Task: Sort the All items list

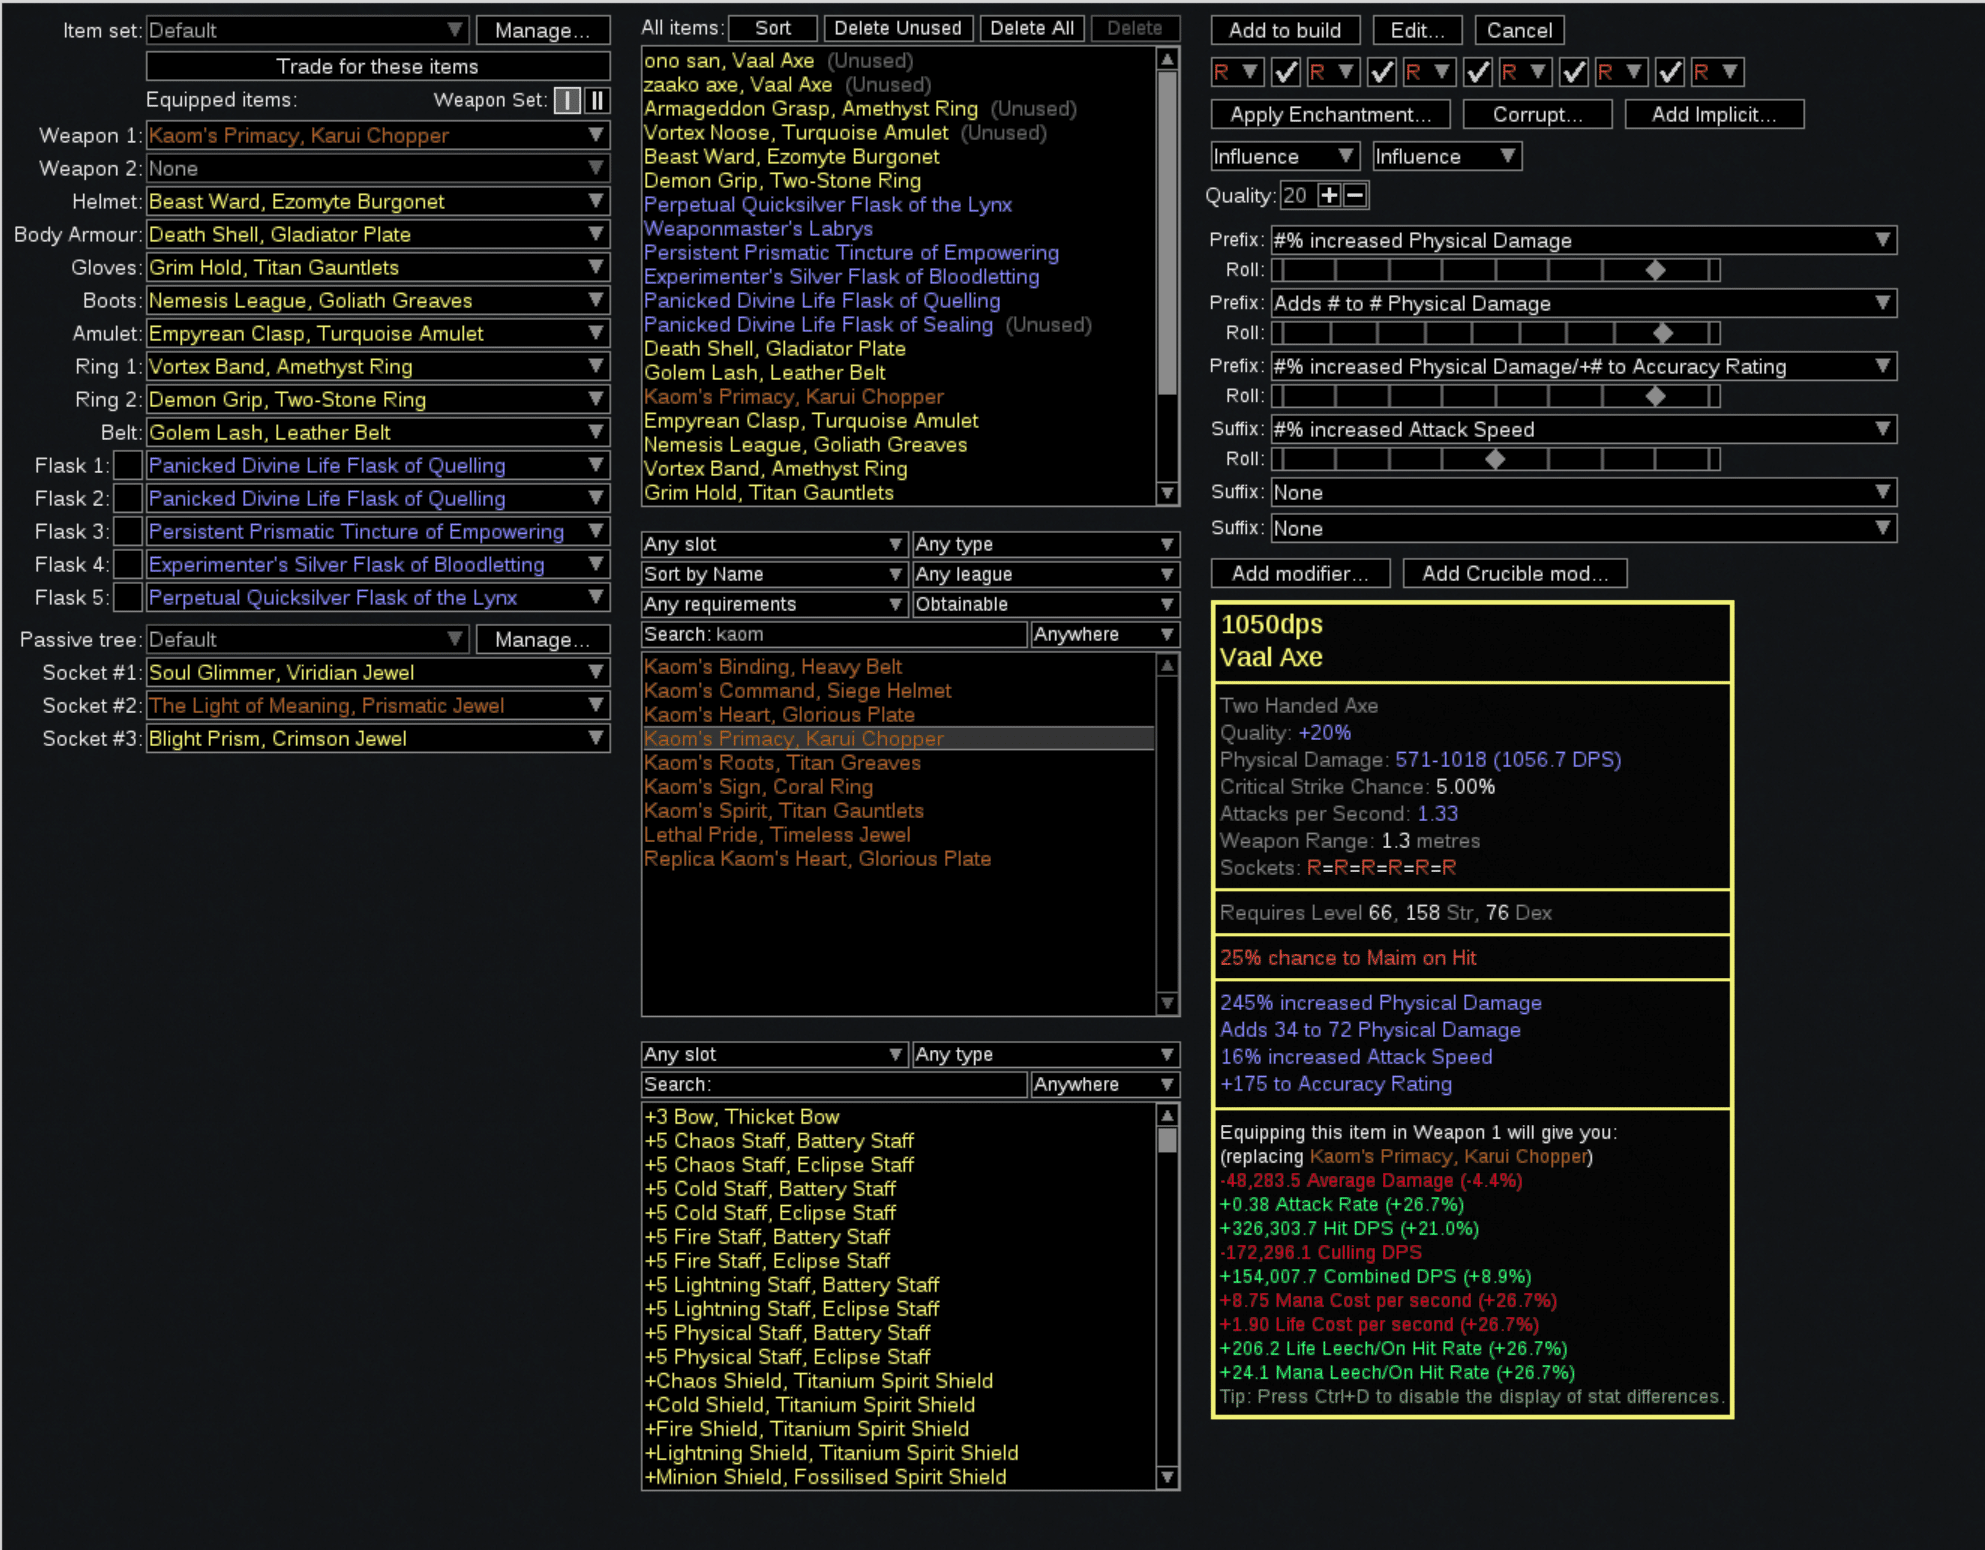Action: [x=773, y=28]
